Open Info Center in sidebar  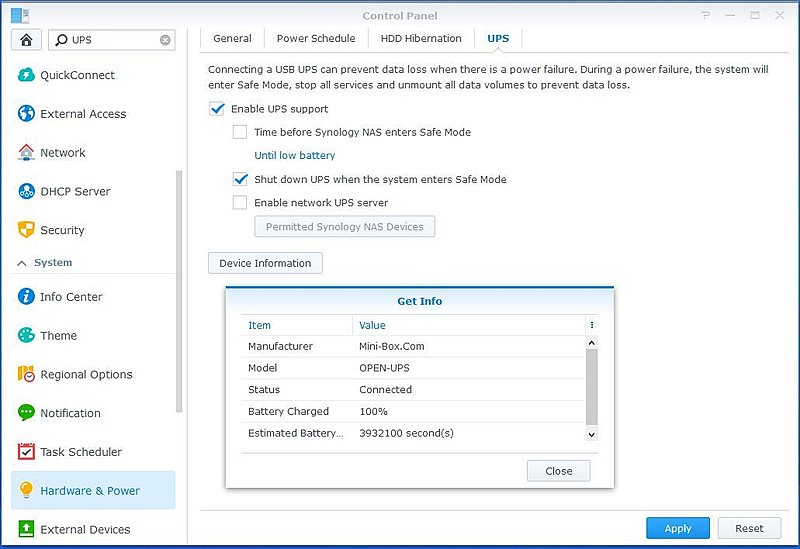(x=71, y=297)
